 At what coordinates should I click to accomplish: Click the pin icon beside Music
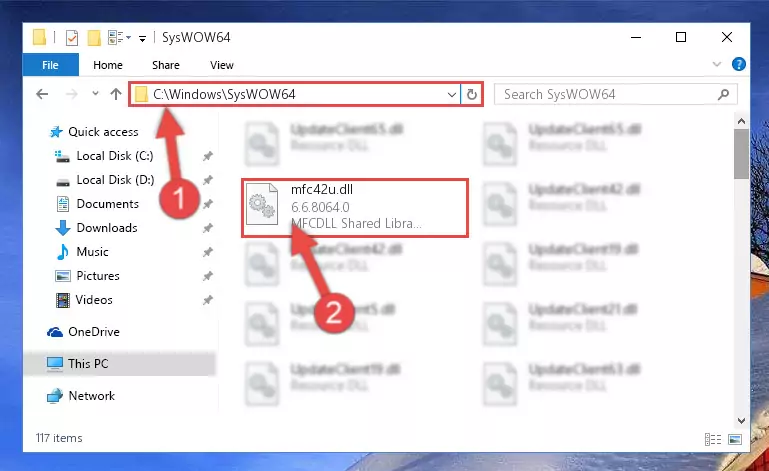point(208,252)
